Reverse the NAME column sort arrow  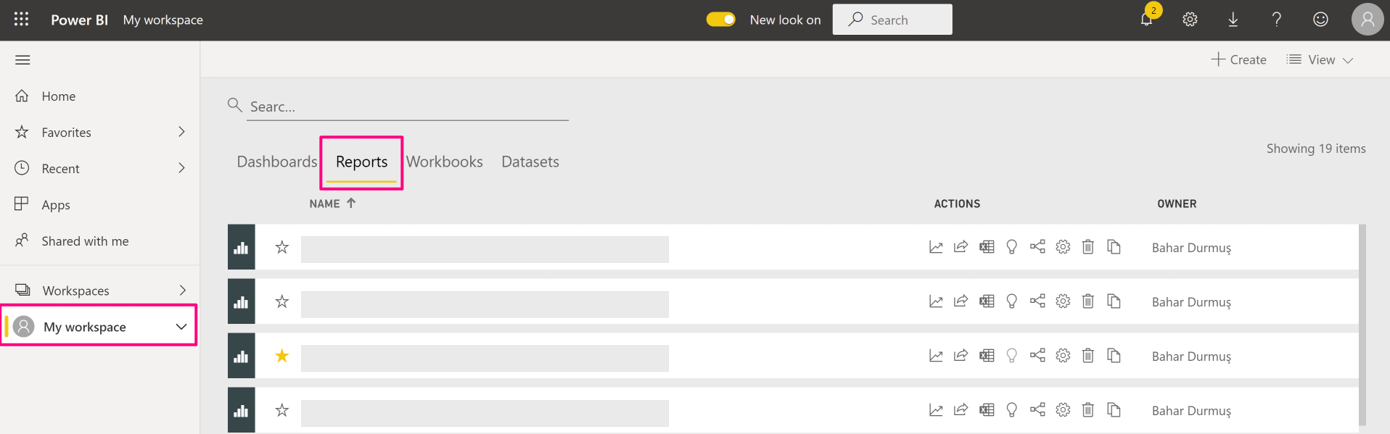click(351, 203)
